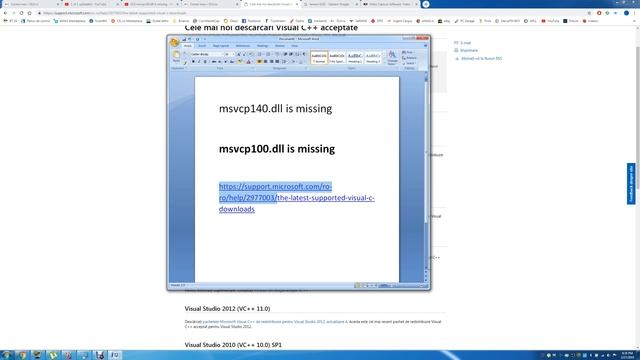Image resolution: width=640 pixels, height=360 pixels.
Task: Open Customize Quick Access Toolbar dropdown
Action: (204, 39)
